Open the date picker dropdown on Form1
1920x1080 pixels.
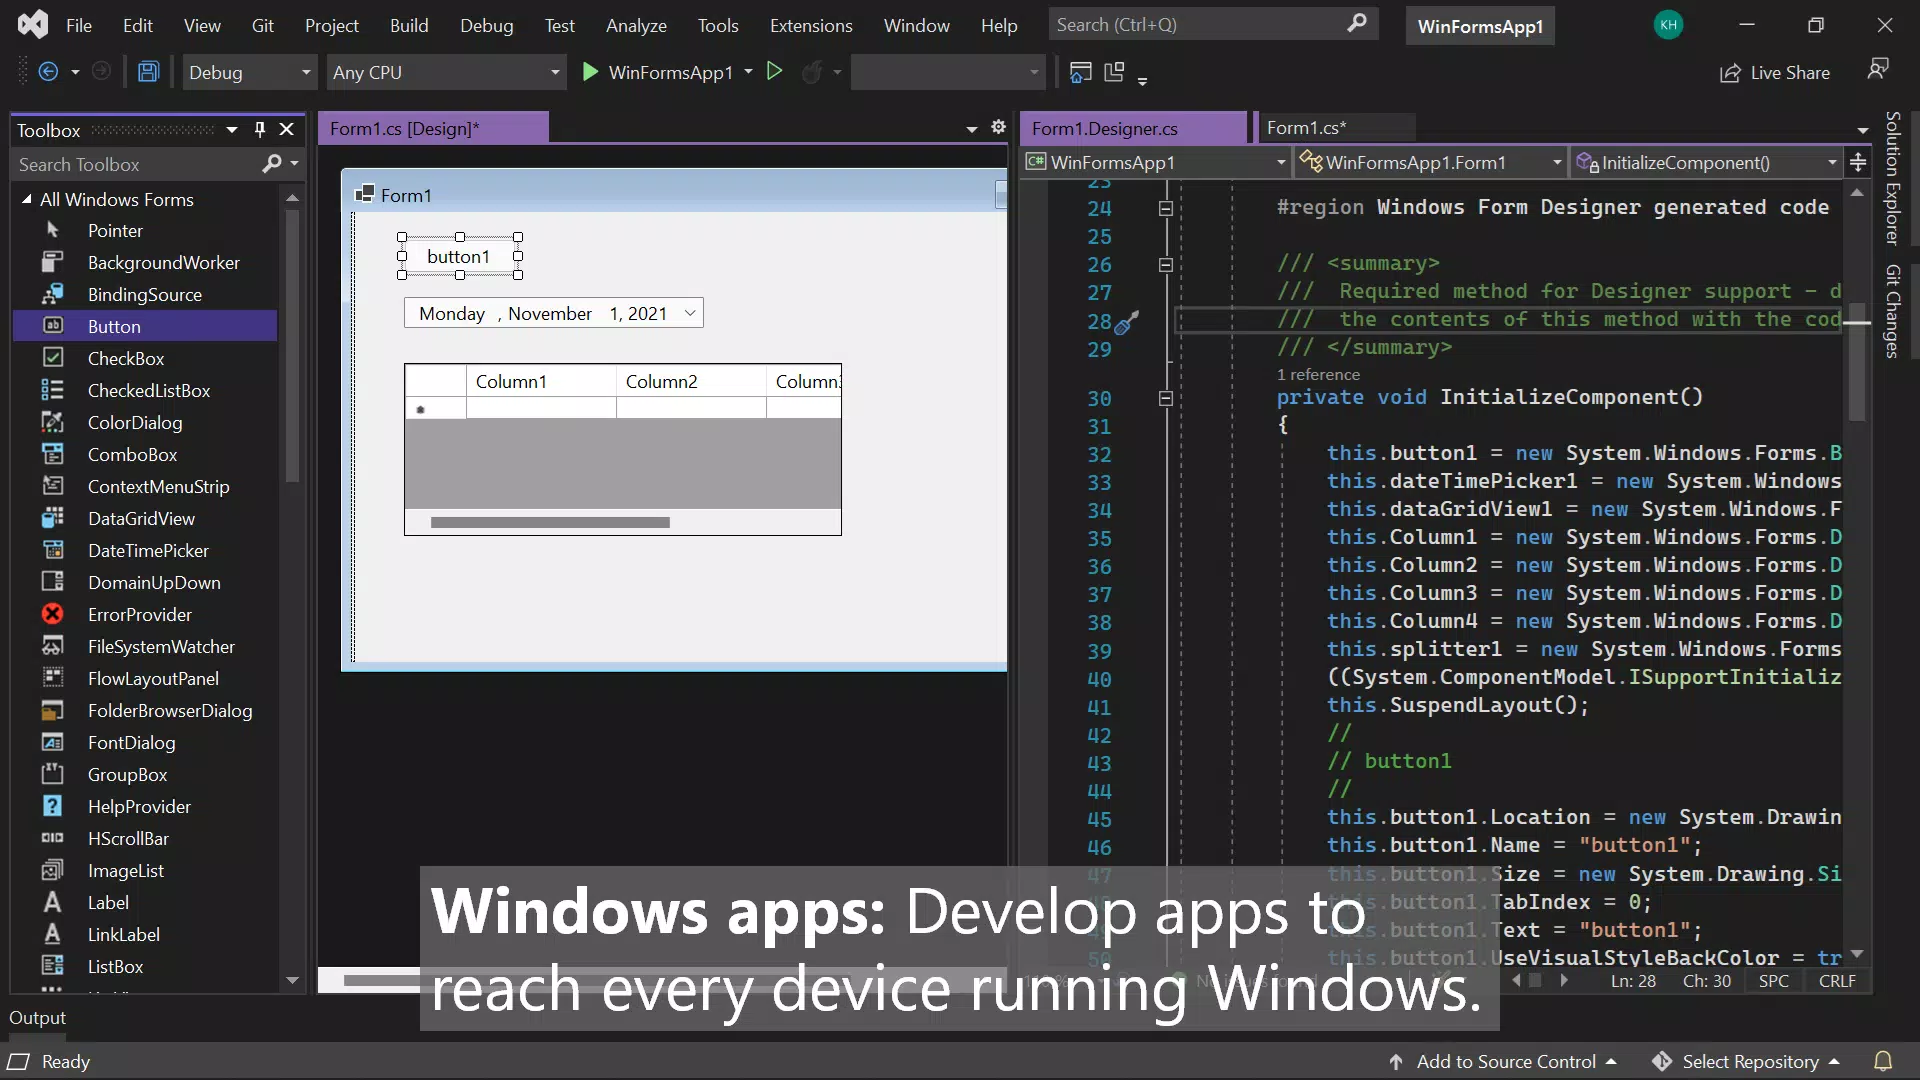pyautogui.click(x=690, y=313)
